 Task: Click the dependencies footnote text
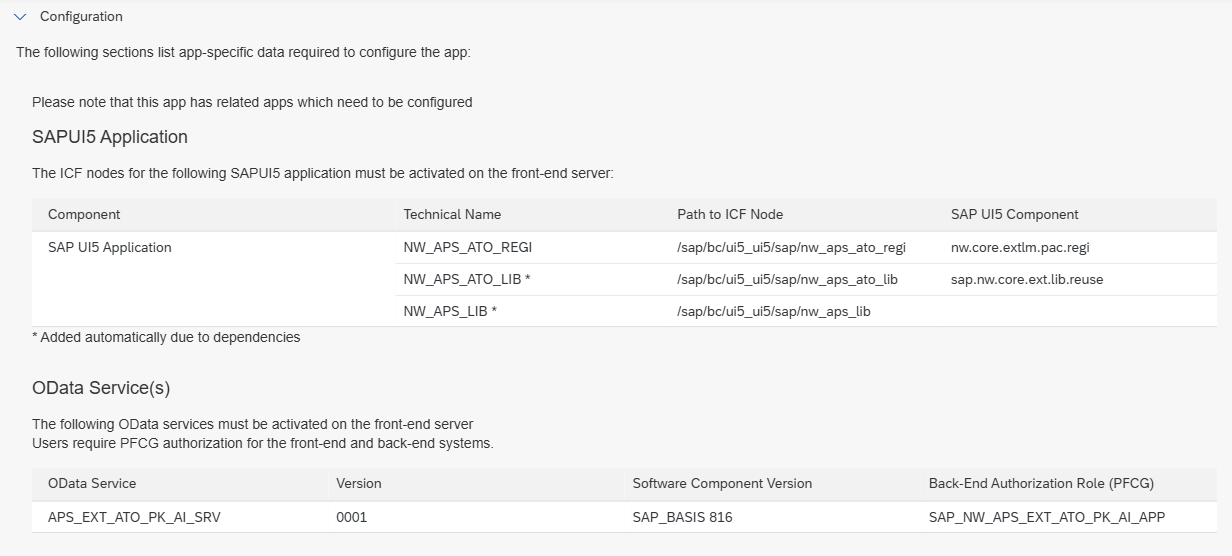pos(166,337)
